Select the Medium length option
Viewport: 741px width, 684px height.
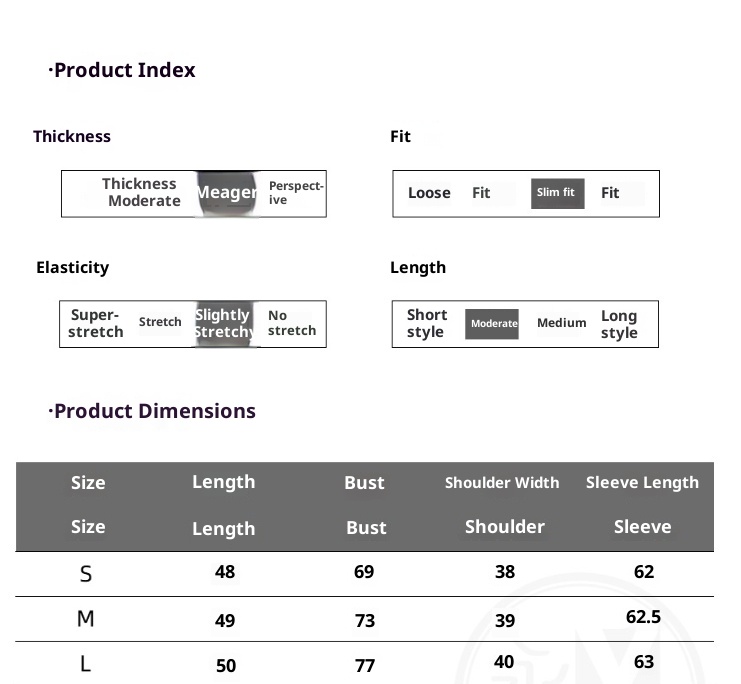click(x=561, y=323)
